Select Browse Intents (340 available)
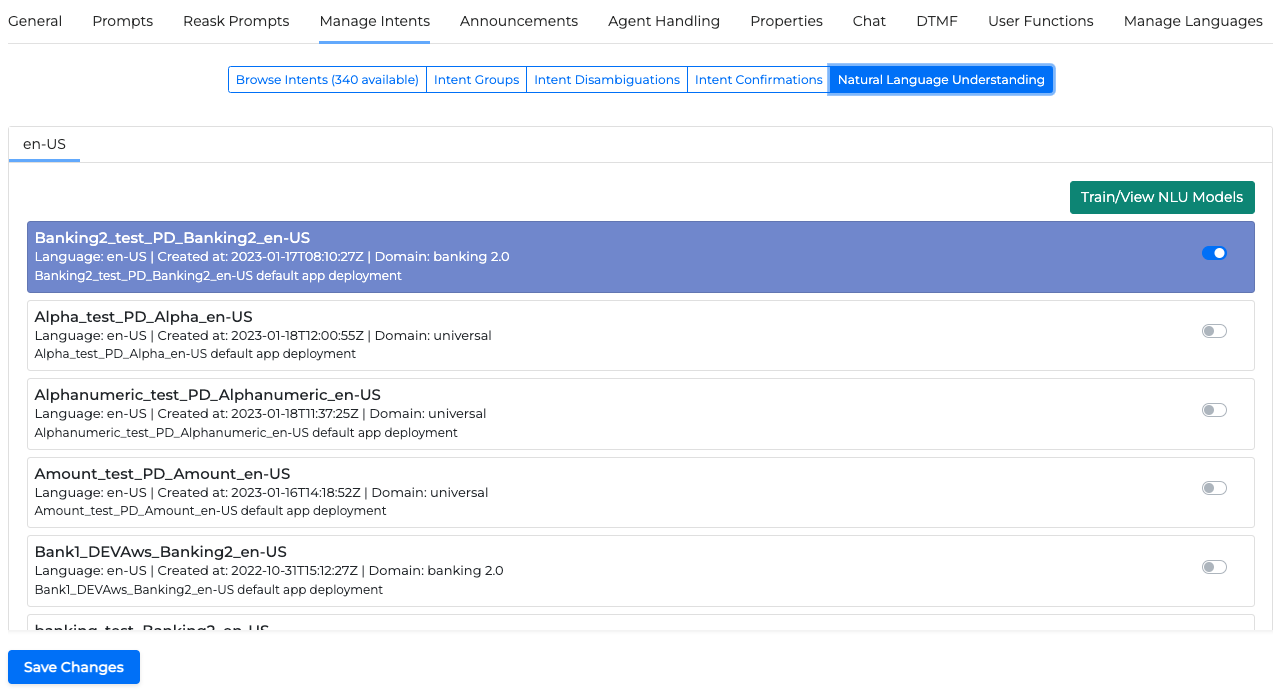Image resolution: width=1283 pixels, height=692 pixels. (327, 80)
